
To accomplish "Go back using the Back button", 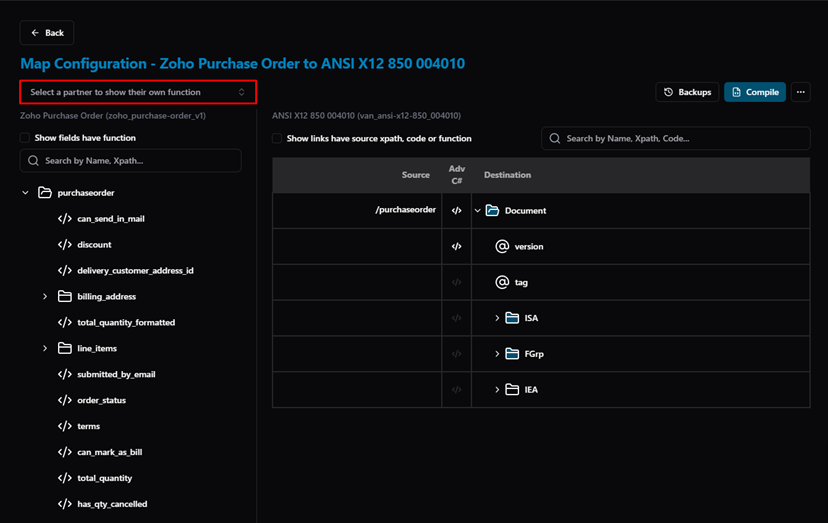I will [47, 33].
